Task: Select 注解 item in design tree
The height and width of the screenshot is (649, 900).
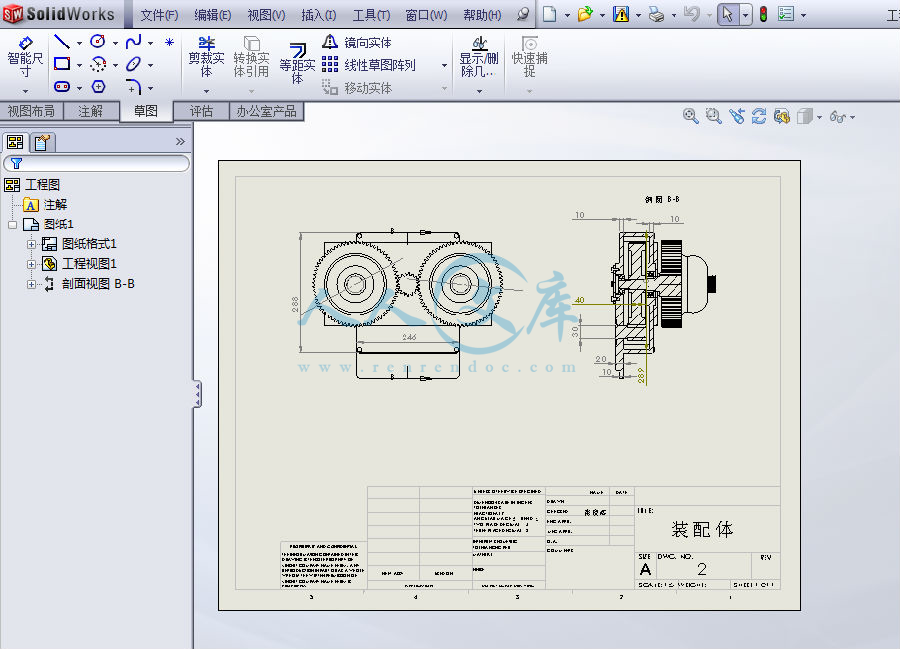Action: [x=45, y=205]
